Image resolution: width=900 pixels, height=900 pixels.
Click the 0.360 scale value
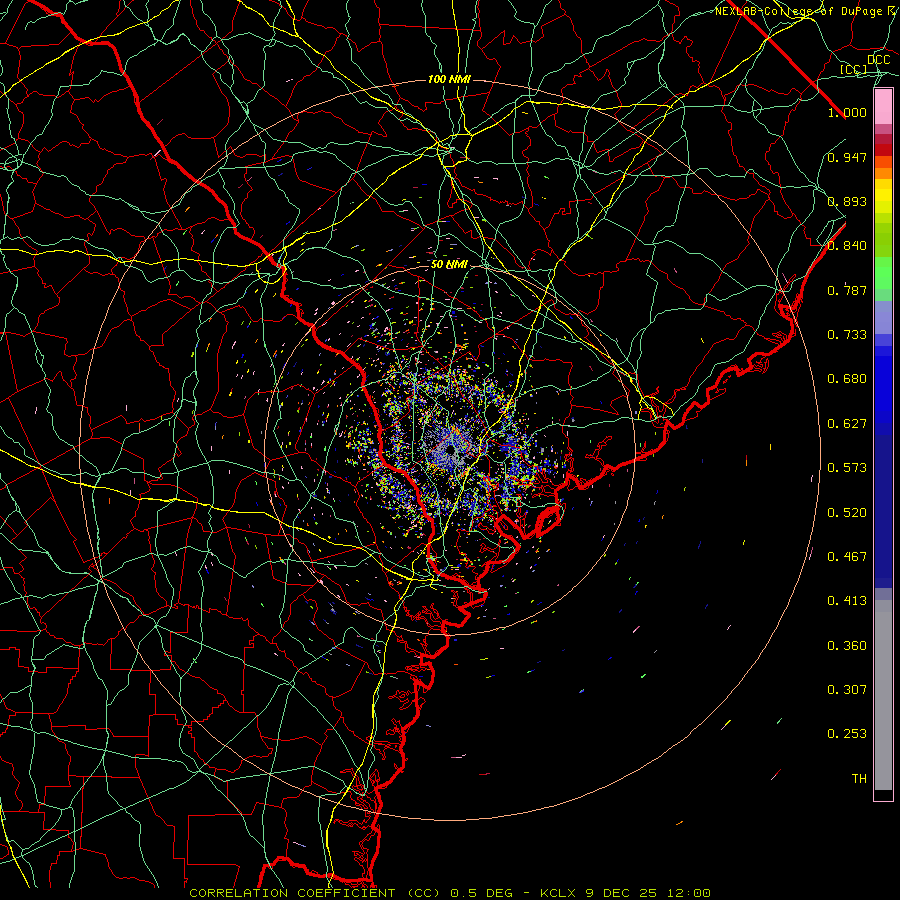click(x=847, y=646)
